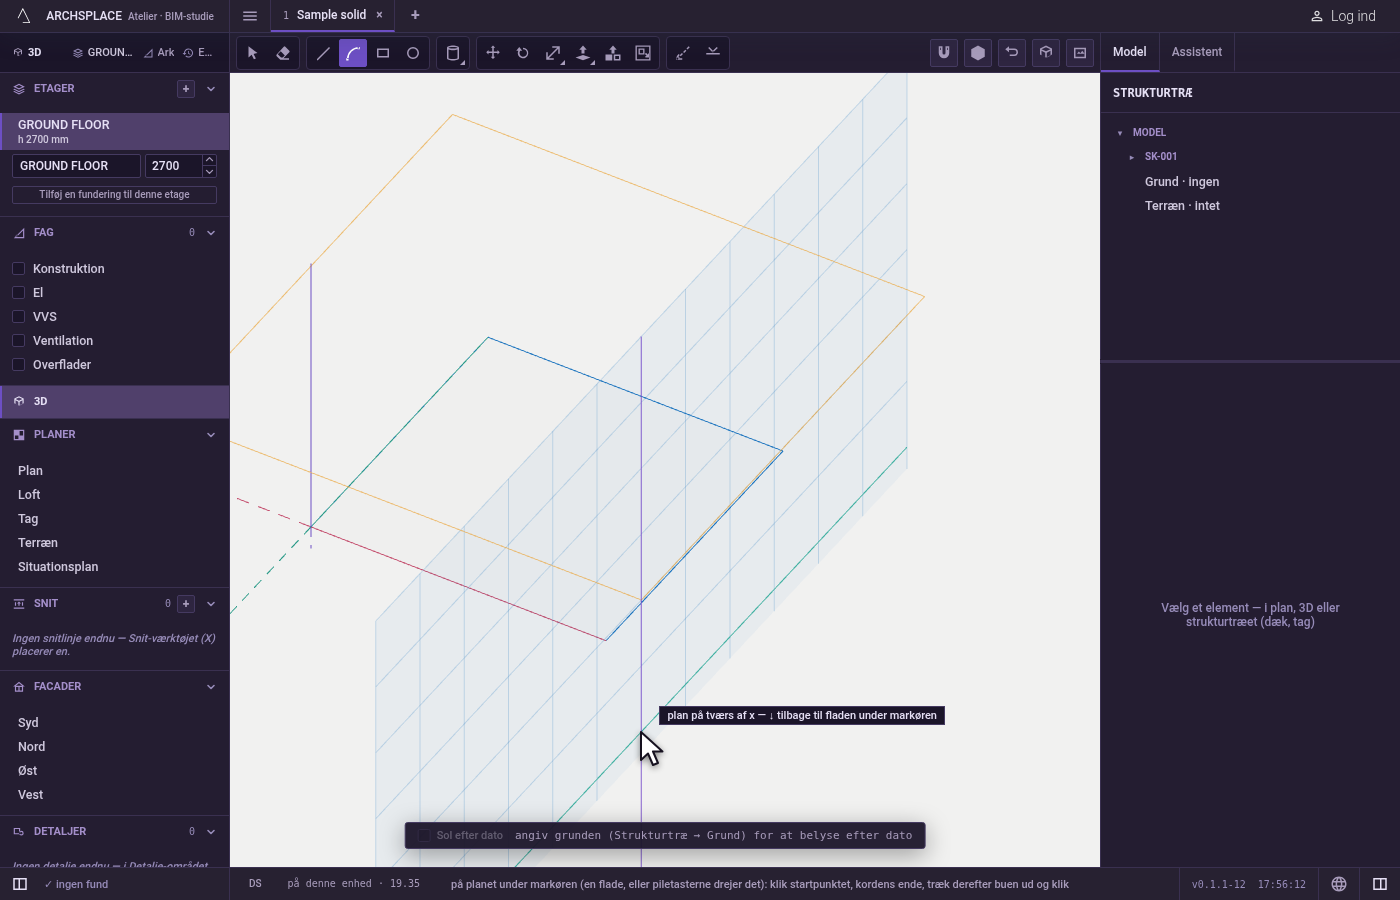Open the Model tab
Image resolution: width=1400 pixels, height=900 pixels.
click(x=1130, y=52)
